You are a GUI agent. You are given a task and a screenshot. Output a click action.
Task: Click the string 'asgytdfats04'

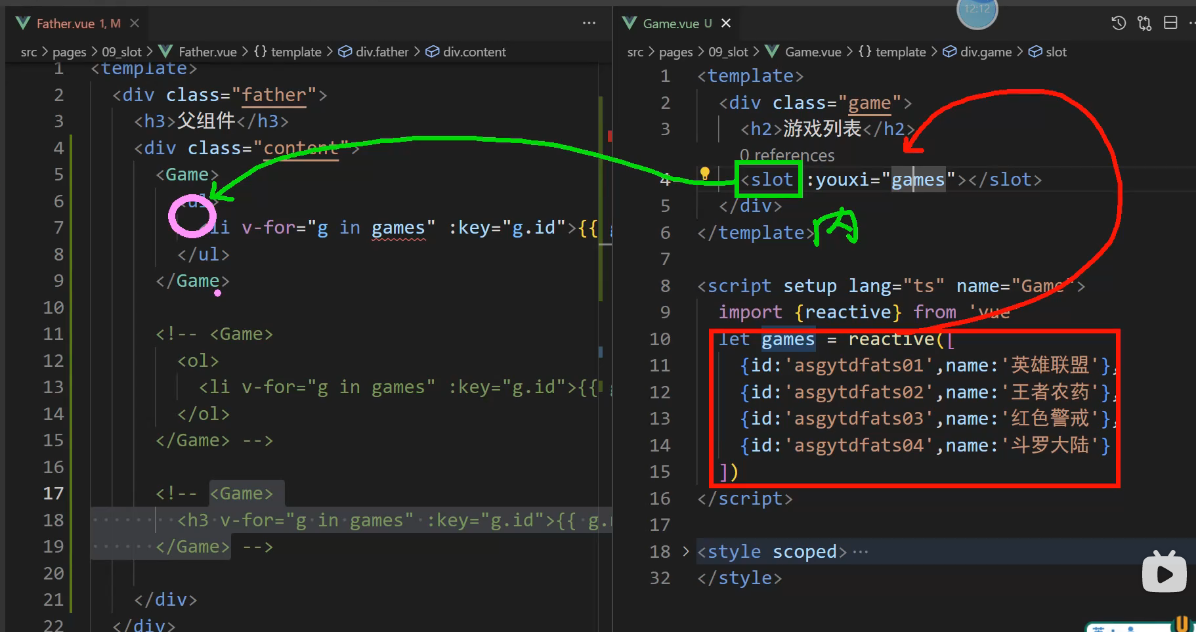[x=859, y=445]
